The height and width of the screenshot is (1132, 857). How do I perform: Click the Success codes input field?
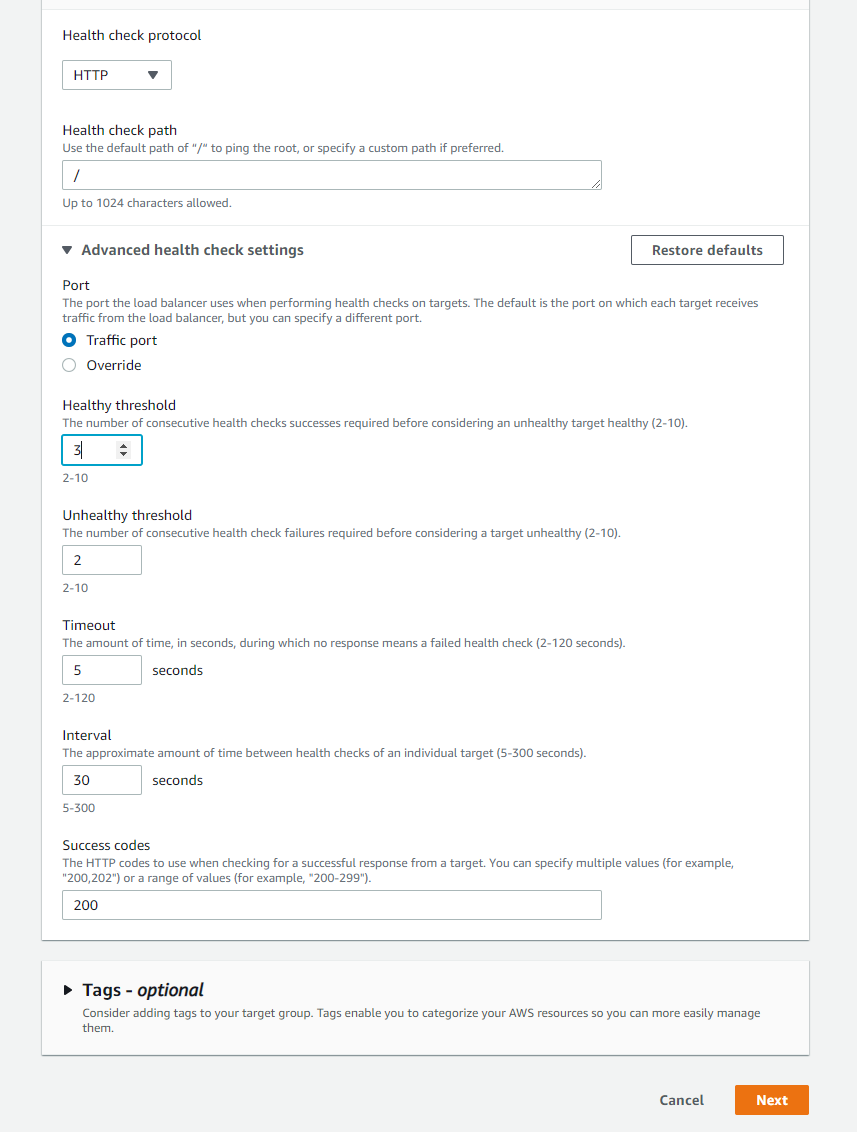331,905
